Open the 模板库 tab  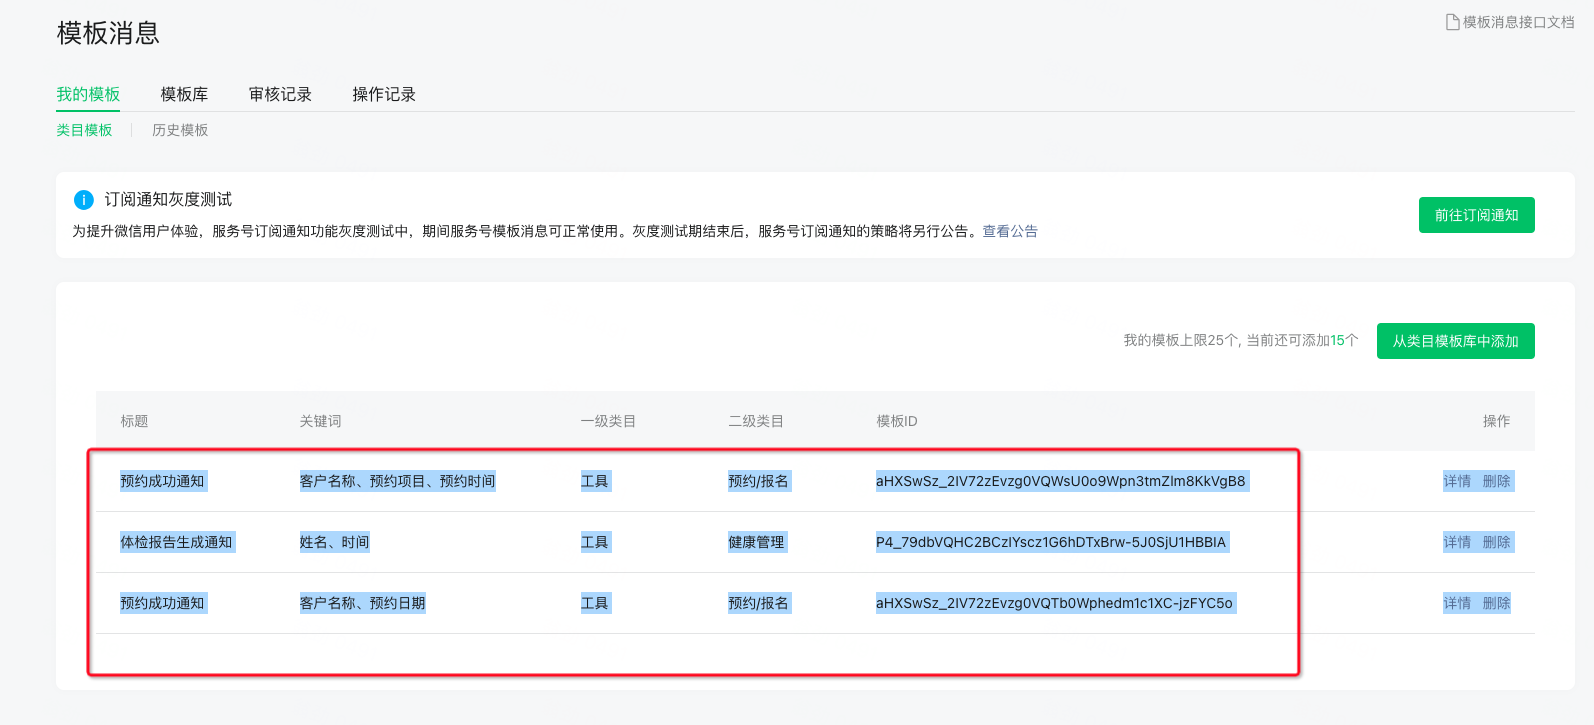pos(184,94)
